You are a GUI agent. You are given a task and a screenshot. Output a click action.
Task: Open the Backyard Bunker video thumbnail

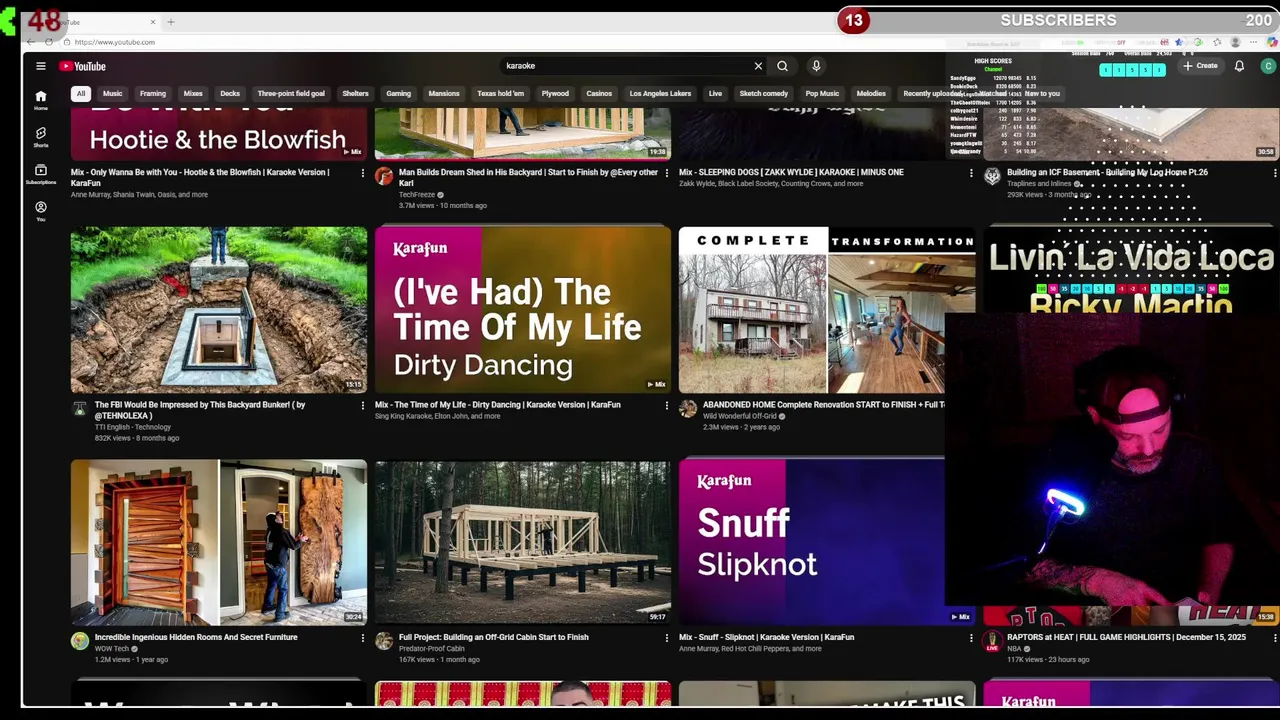coord(219,310)
